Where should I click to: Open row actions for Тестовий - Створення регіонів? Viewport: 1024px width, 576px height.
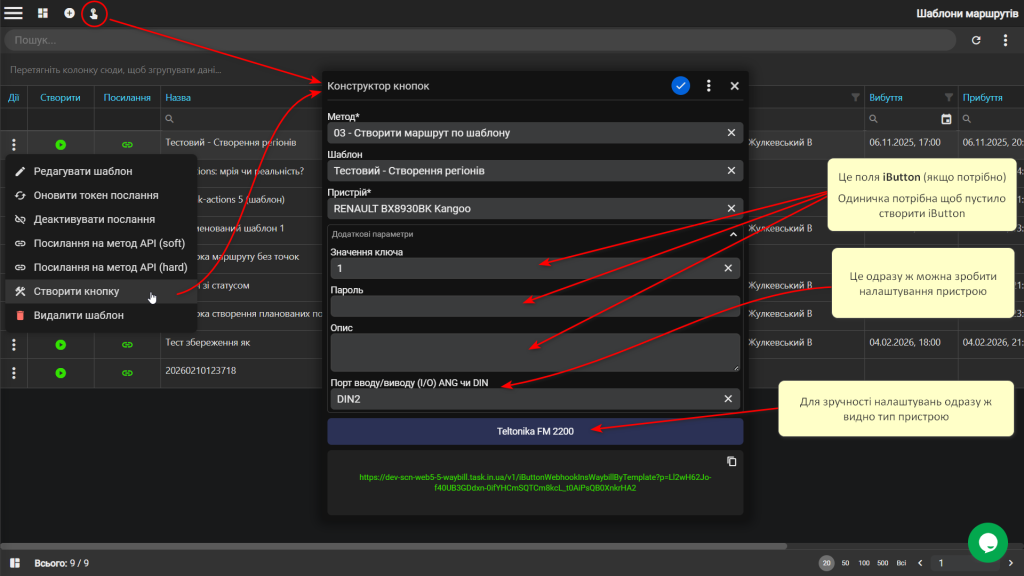14,144
